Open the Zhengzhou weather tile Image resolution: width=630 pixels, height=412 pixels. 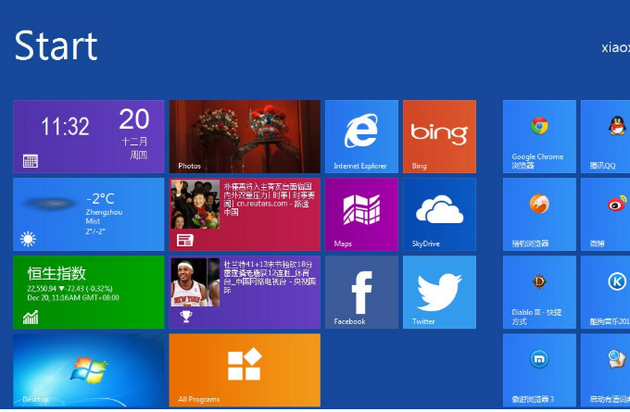(88, 214)
